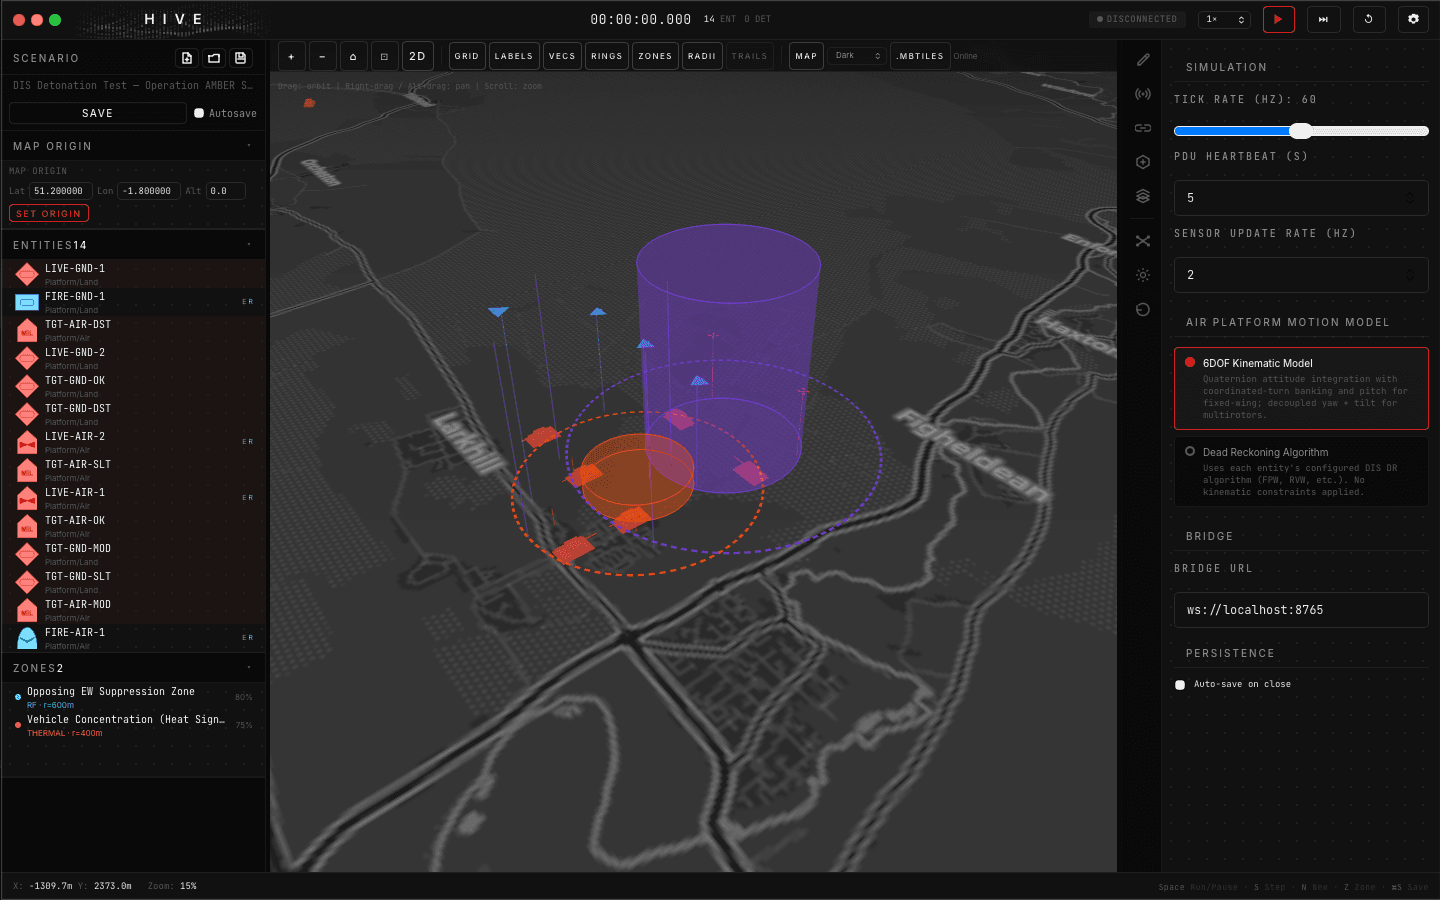Click the fit-to-view square icon

tap(384, 56)
